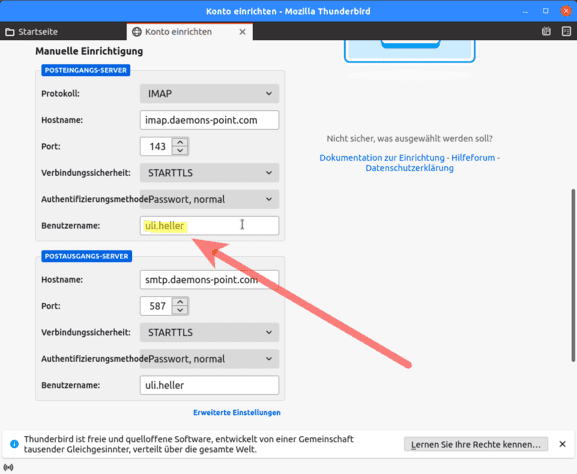
Task: Increase the outgoing port 587 value
Action: pos(180,302)
